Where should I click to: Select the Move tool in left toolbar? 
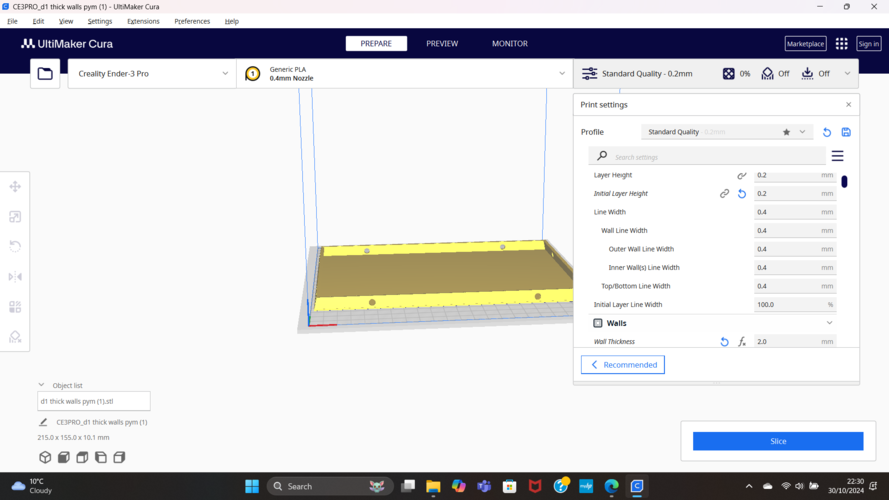[x=15, y=187]
